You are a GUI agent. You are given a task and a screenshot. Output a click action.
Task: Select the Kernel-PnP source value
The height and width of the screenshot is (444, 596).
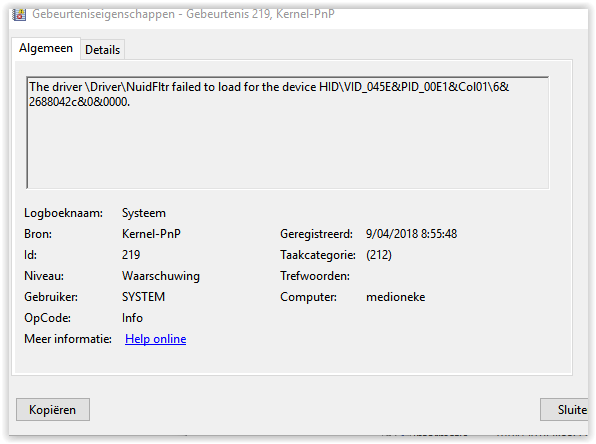tap(151, 234)
